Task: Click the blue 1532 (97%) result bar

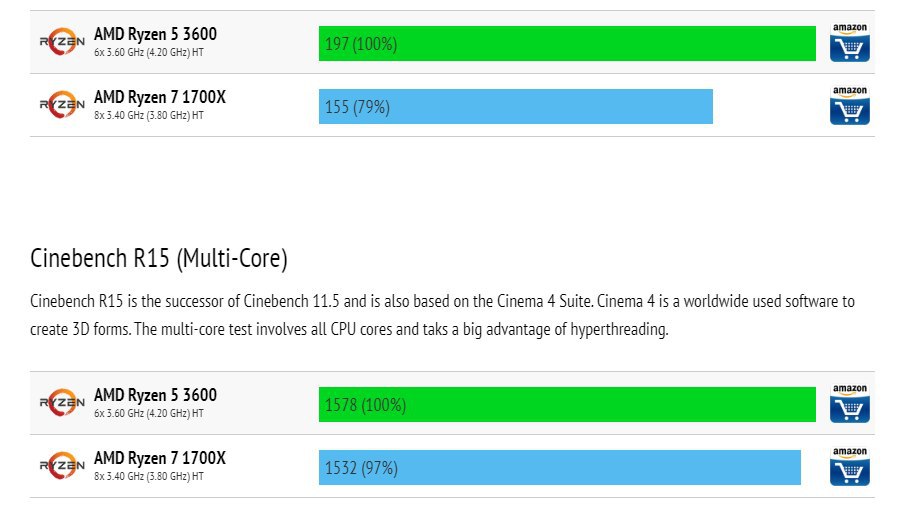Action: click(559, 468)
